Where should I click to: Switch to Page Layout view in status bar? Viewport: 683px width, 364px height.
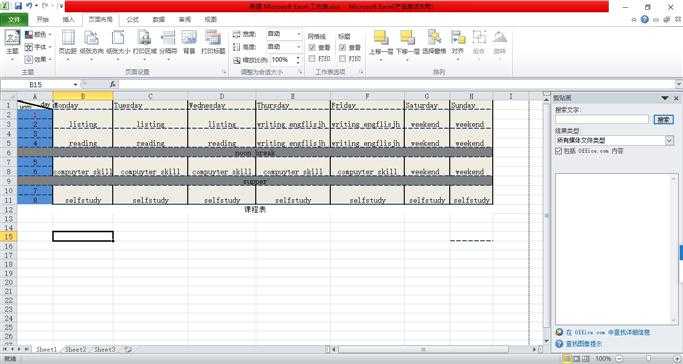(576, 359)
